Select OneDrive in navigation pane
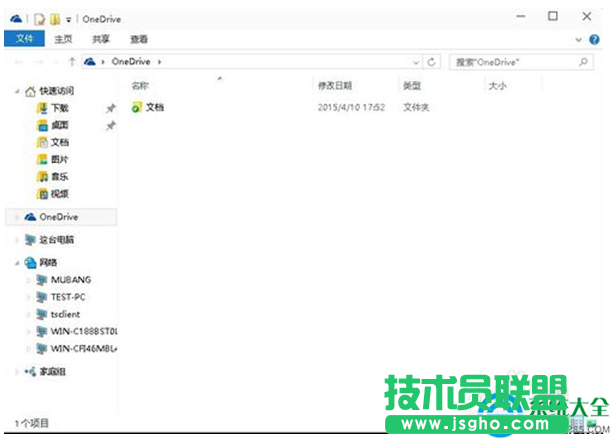 (x=59, y=217)
